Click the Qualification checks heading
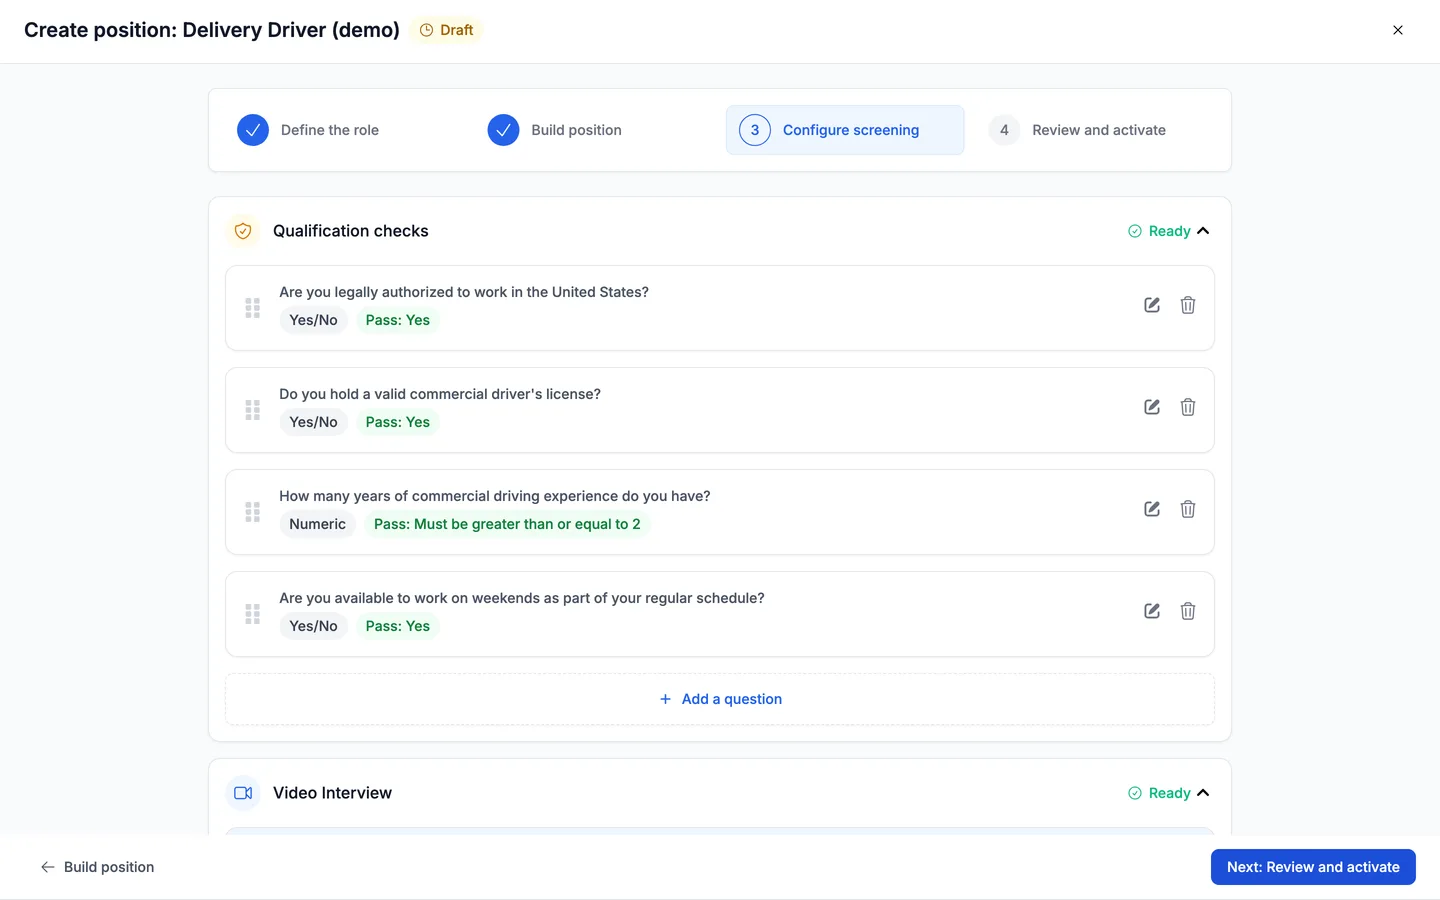 click(350, 231)
